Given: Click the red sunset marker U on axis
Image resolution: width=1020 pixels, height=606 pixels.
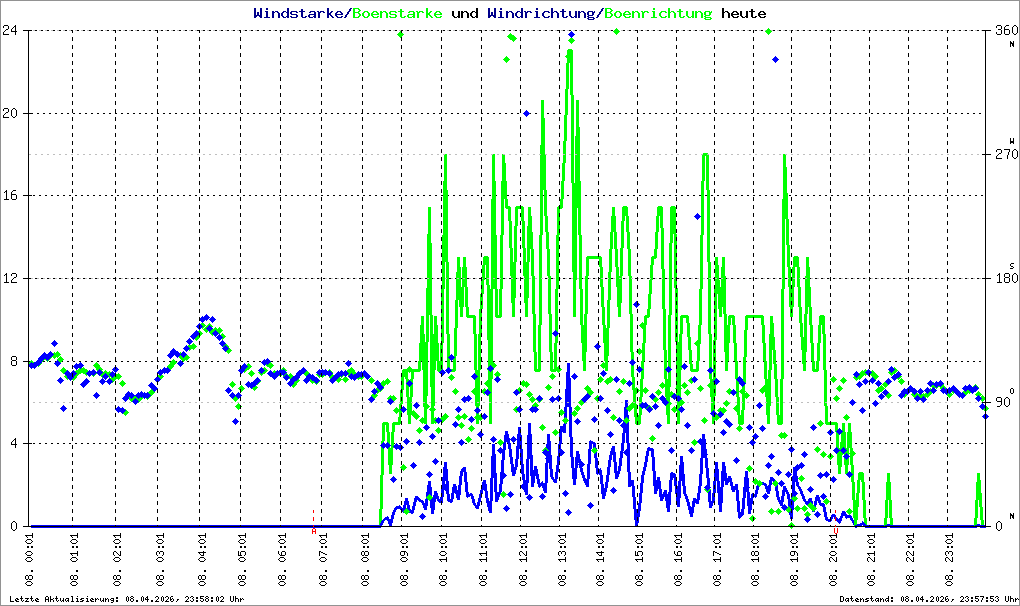Looking at the screenshot, I should click(x=836, y=531).
